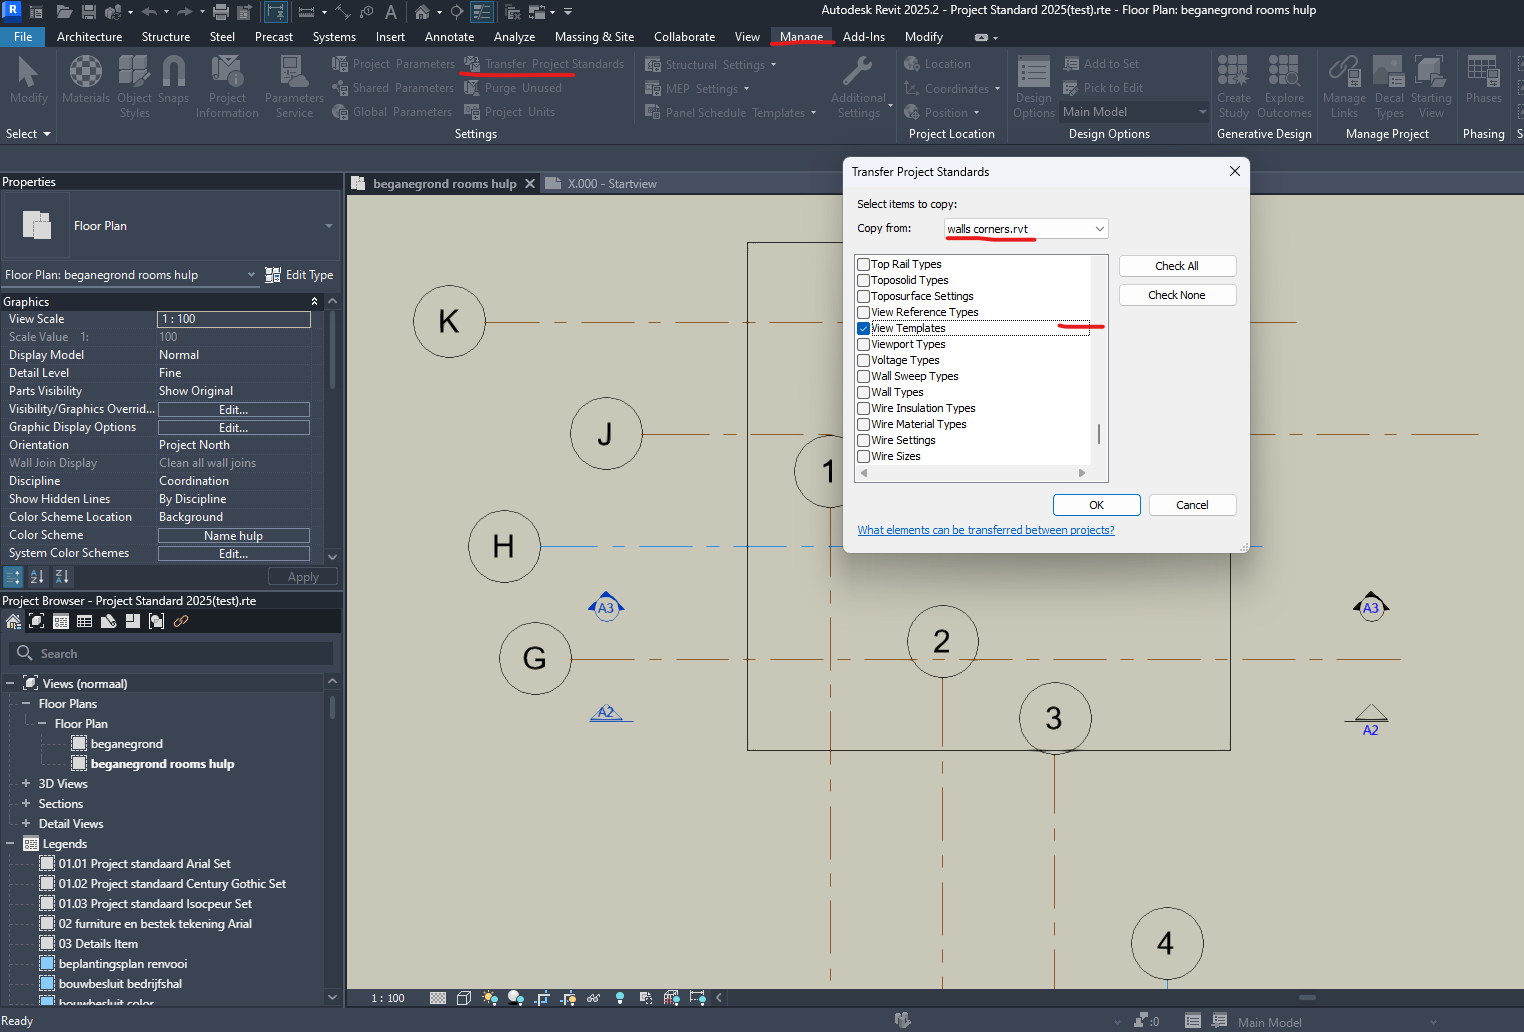The width and height of the screenshot is (1524, 1032).
Task: Uncheck View Templates checkbox
Action: 863,328
